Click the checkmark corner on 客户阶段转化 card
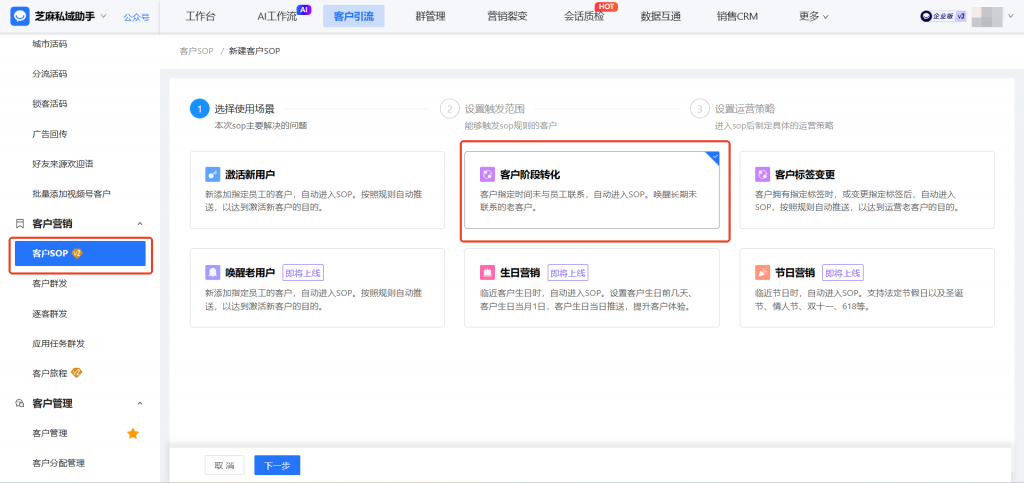 (x=714, y=157)
